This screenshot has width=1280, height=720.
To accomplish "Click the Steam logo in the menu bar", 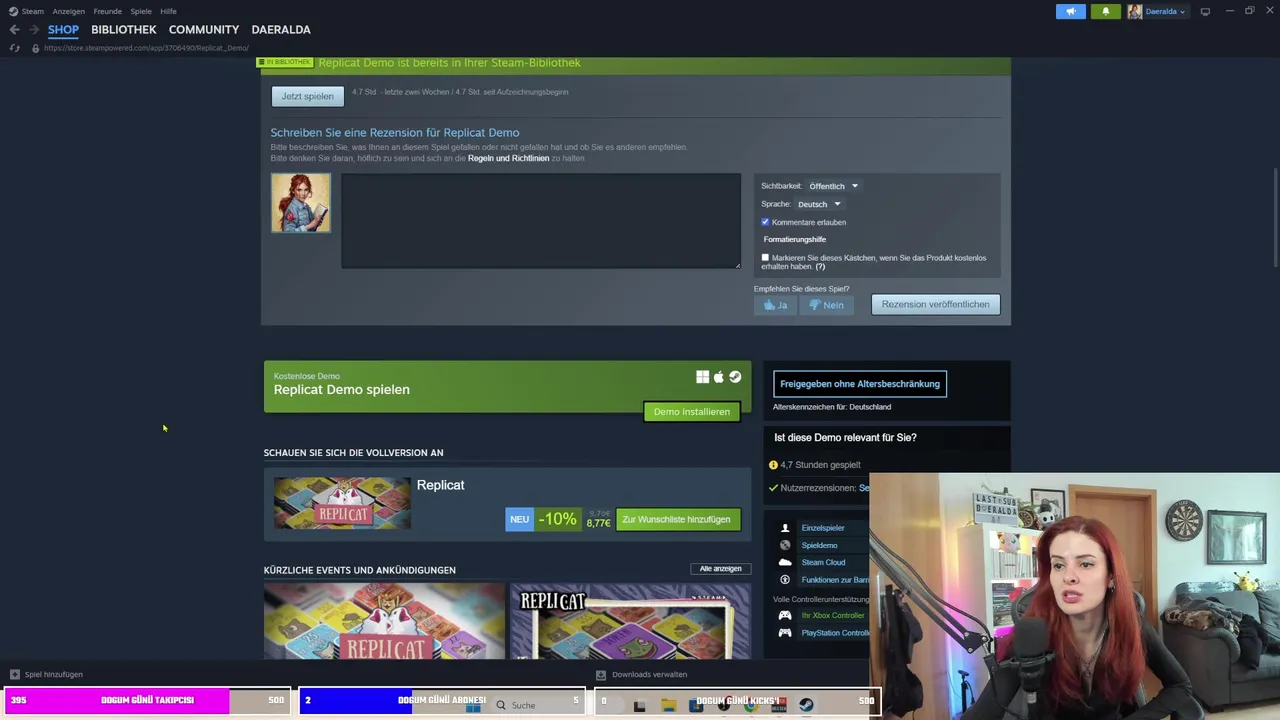I will (x=13, y=11).
